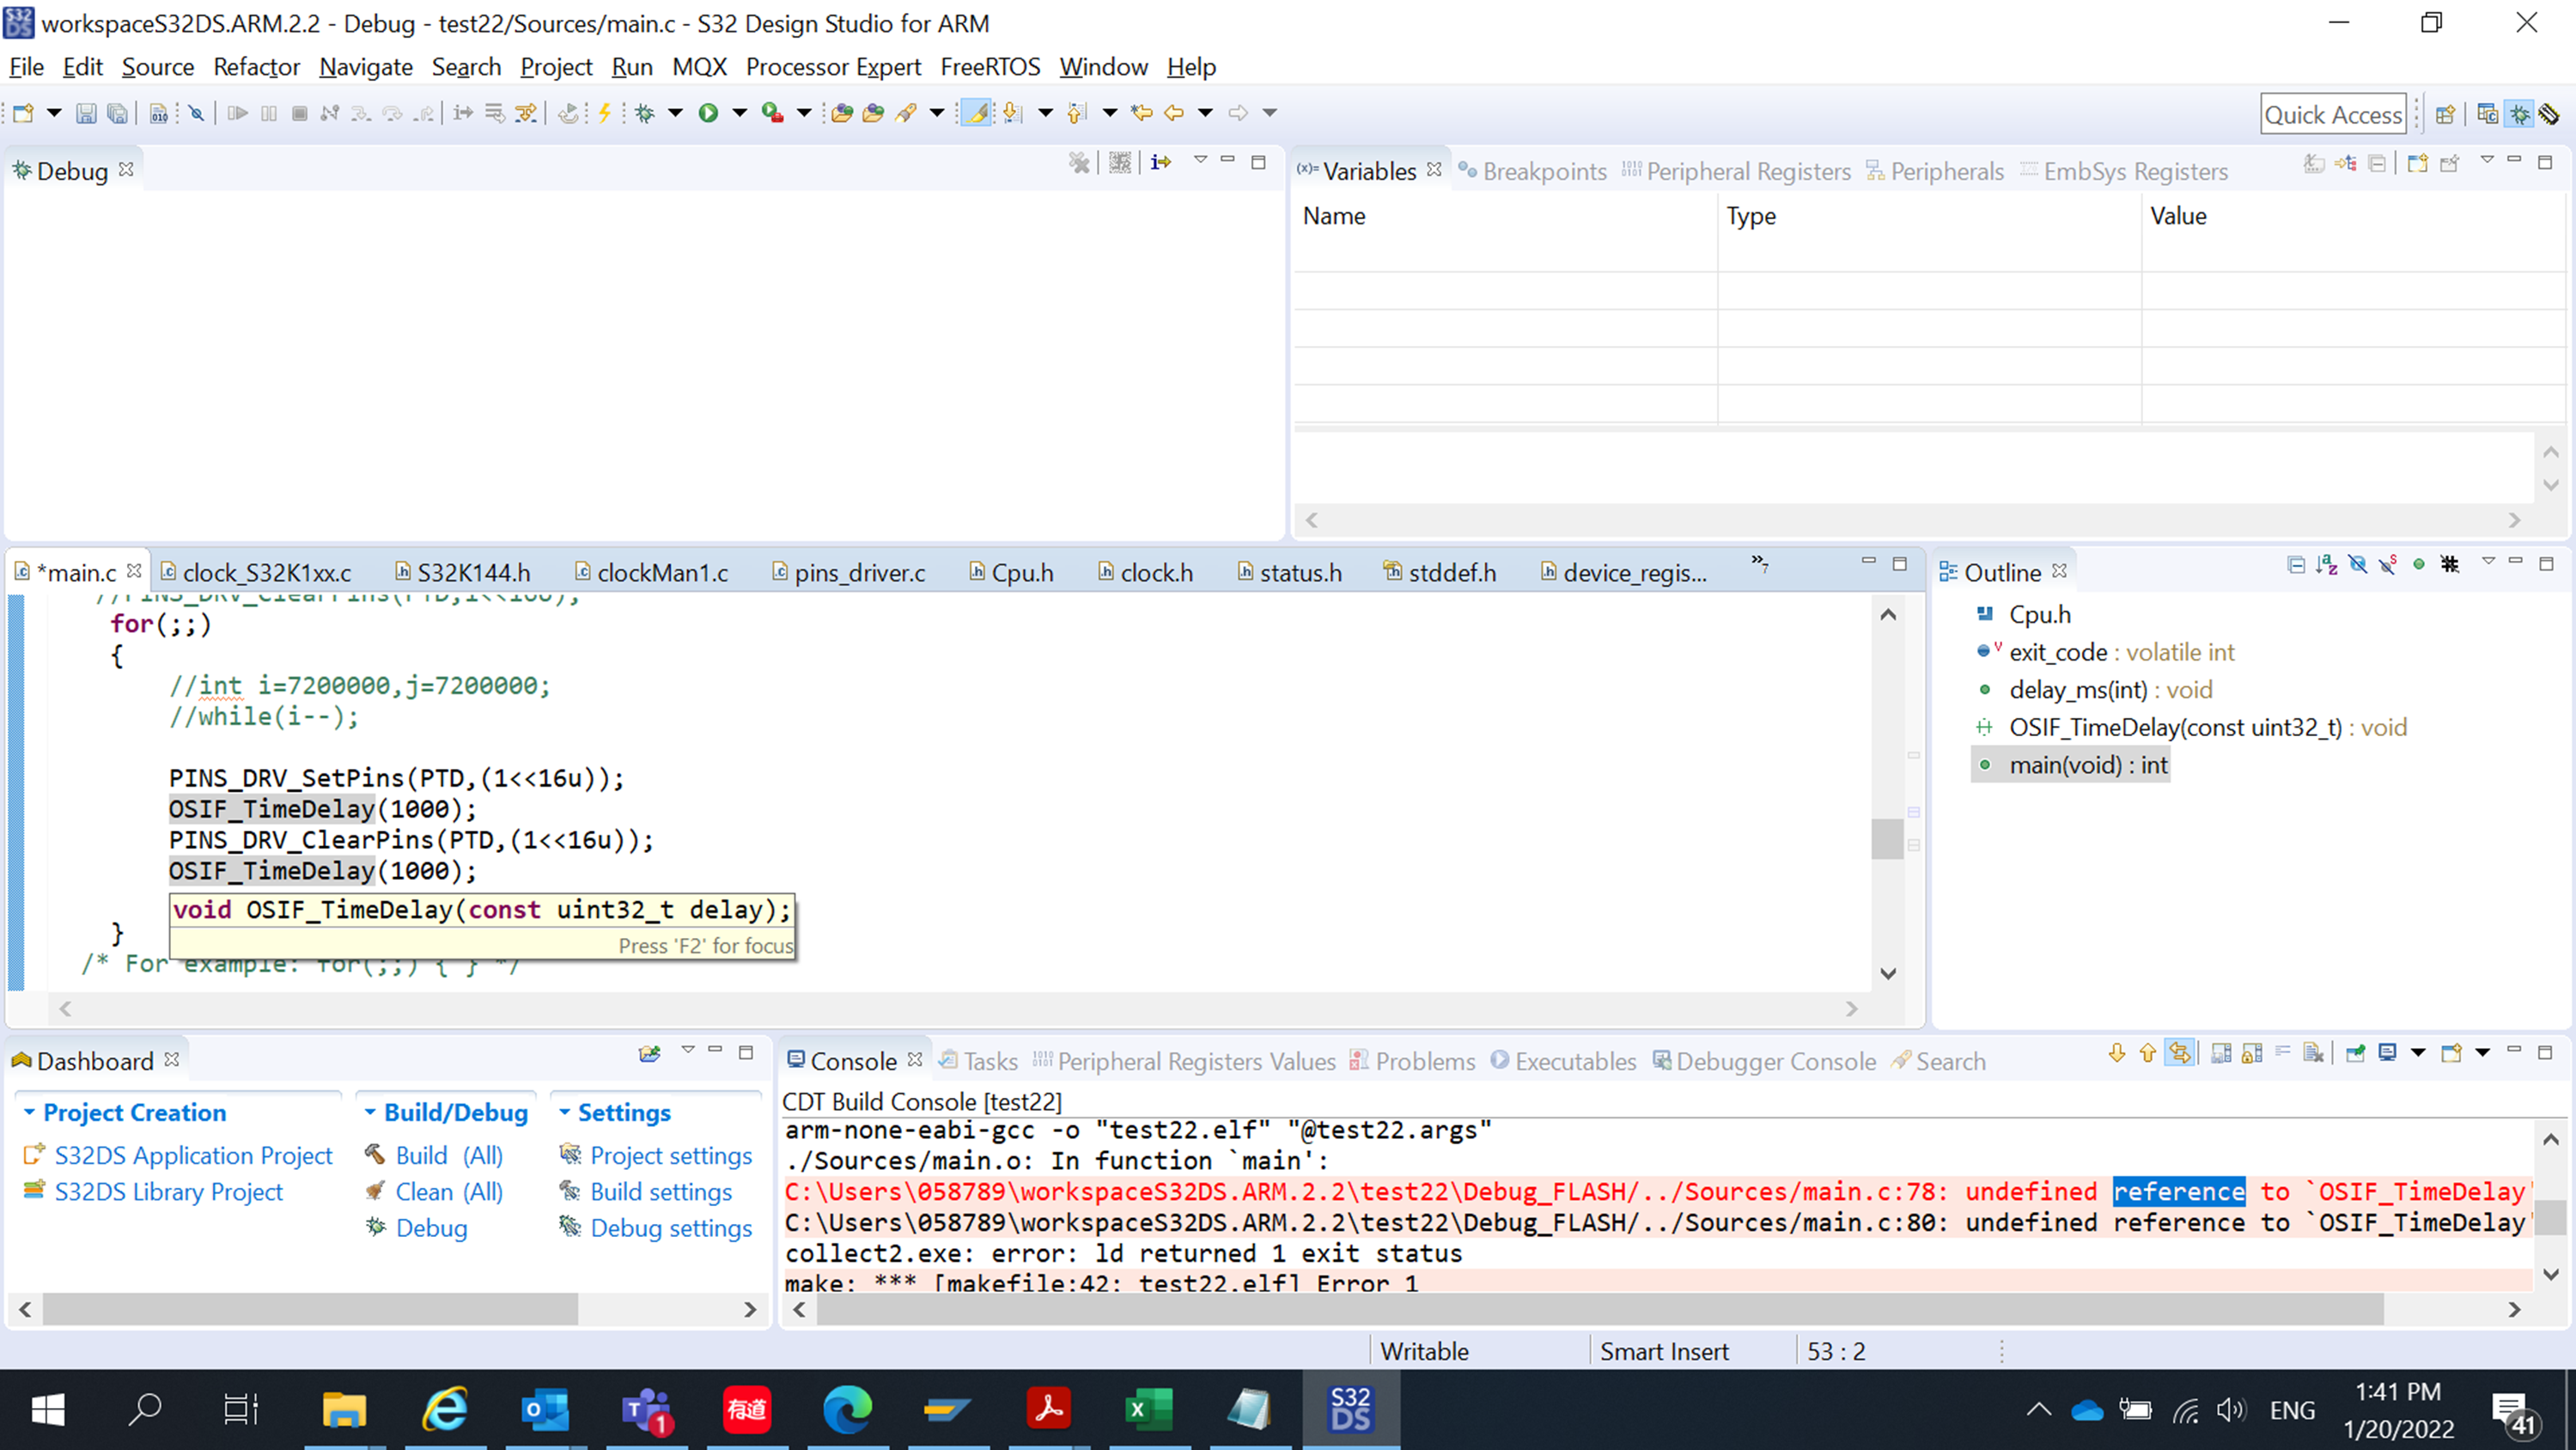Click Next Error down arrow in Console
This screenshot has height=1450, width=2576.
2117,1054
